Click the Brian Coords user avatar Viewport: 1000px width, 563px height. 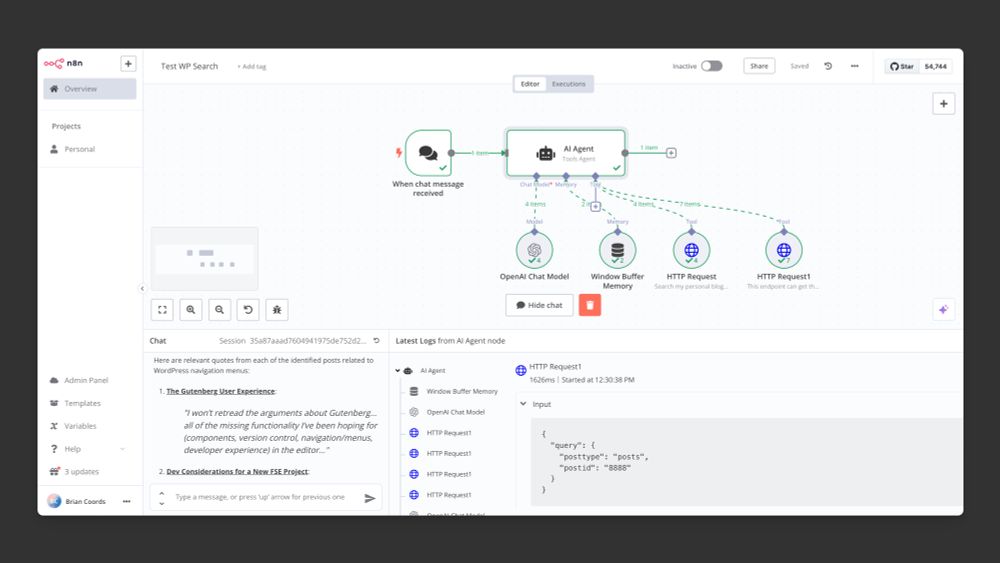pyautogui.click(x=54, y=501)
